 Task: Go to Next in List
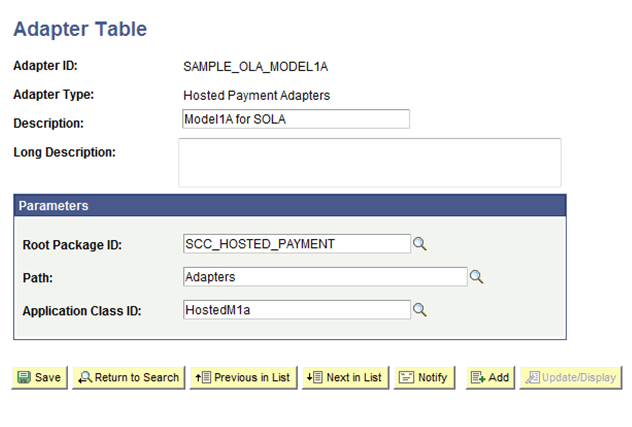[x=345, y=378]
